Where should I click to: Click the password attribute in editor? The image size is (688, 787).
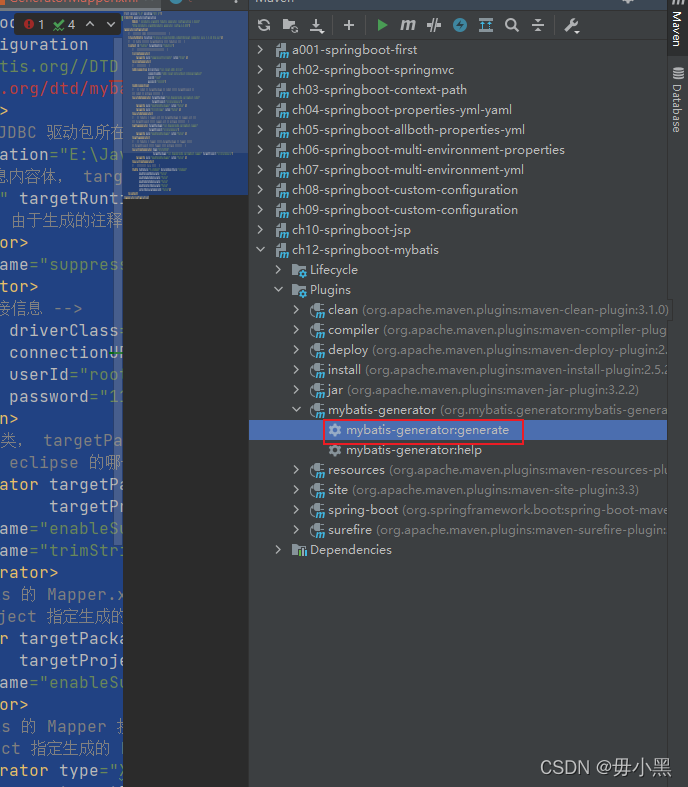[x=49, y=397]
